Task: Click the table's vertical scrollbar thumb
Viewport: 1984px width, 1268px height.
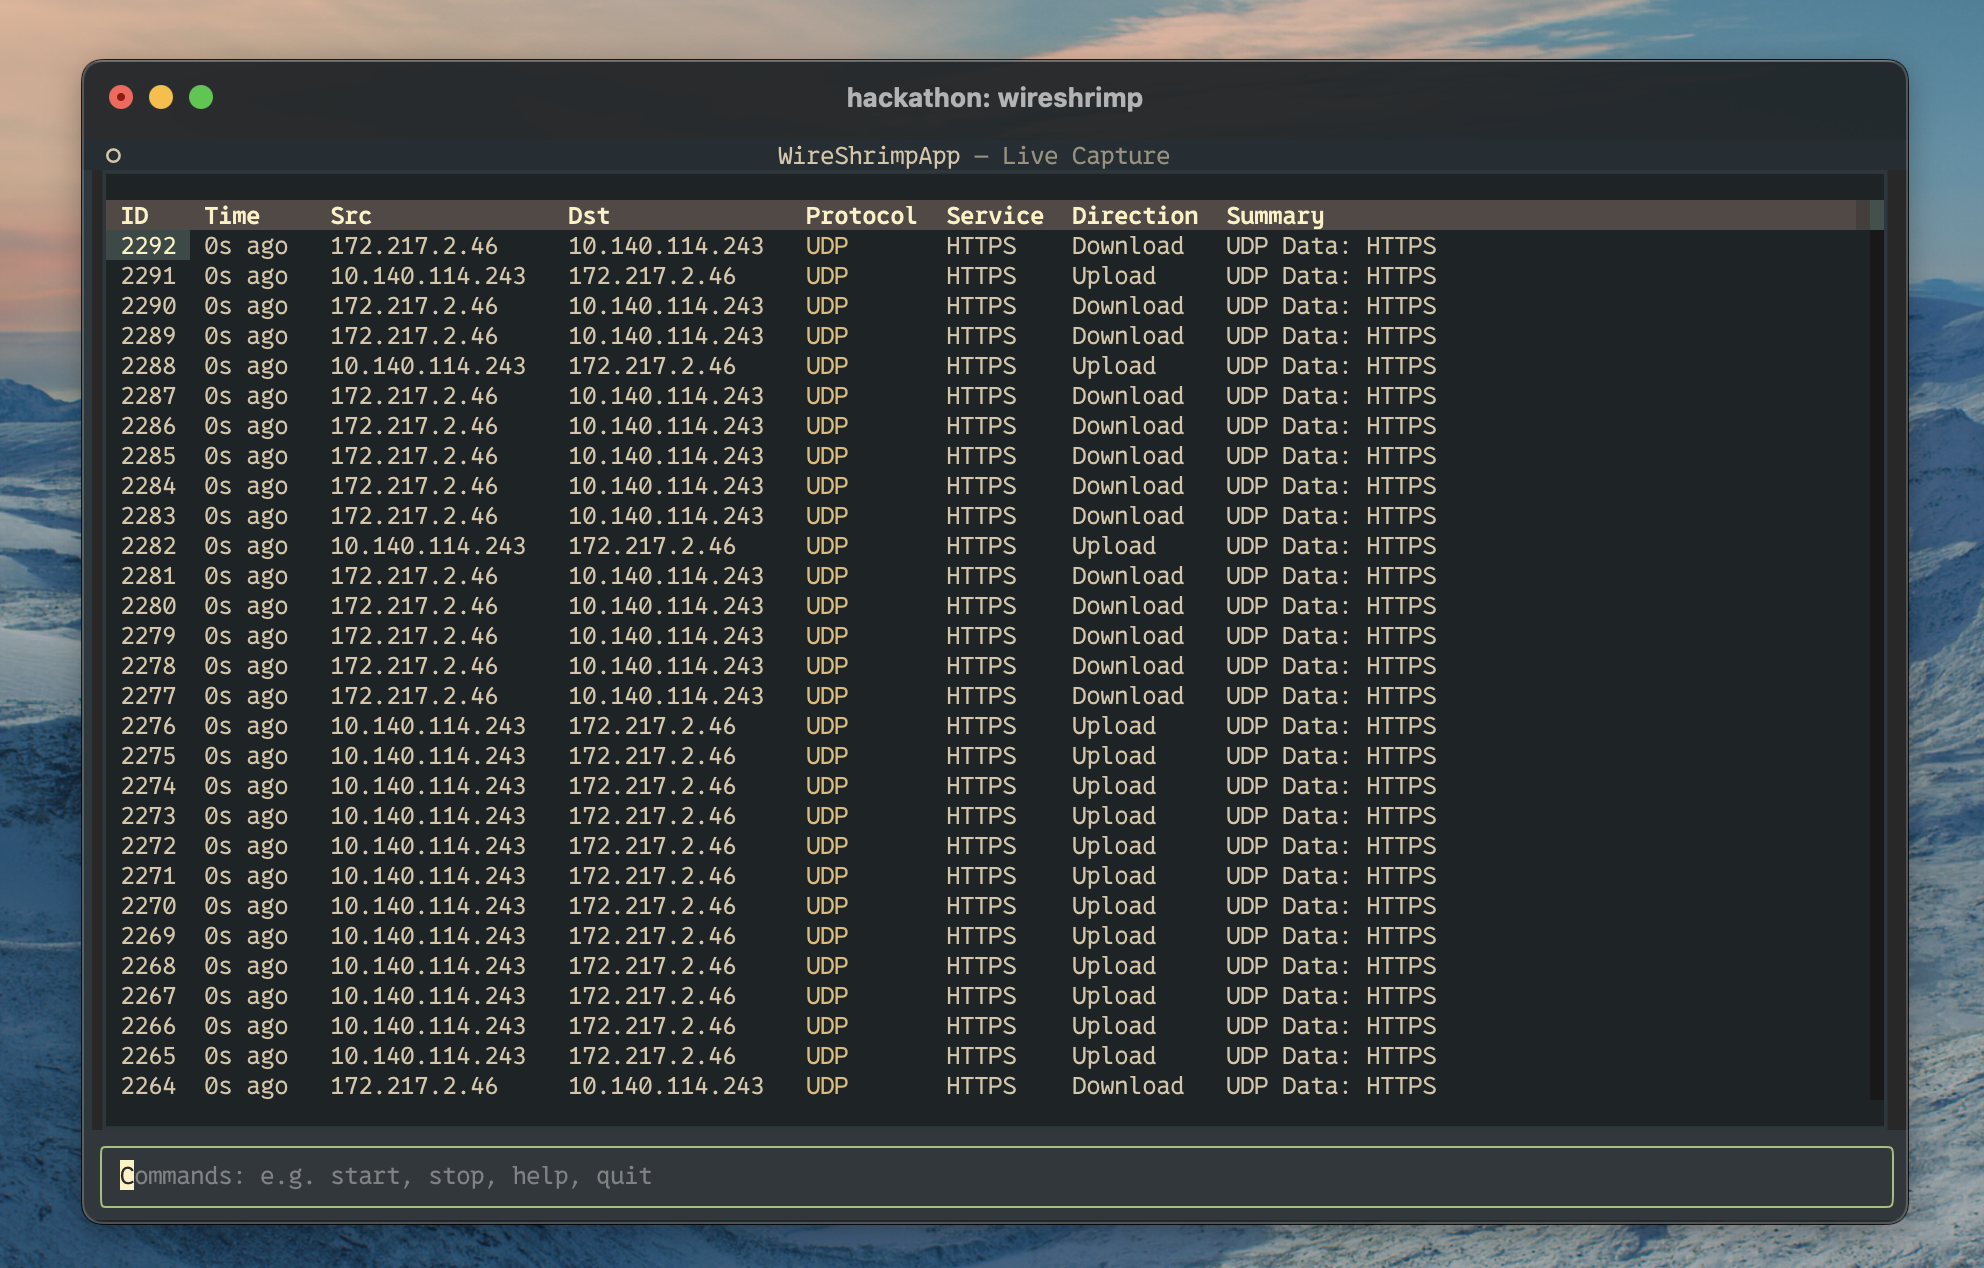Action: coord(1876,215)
